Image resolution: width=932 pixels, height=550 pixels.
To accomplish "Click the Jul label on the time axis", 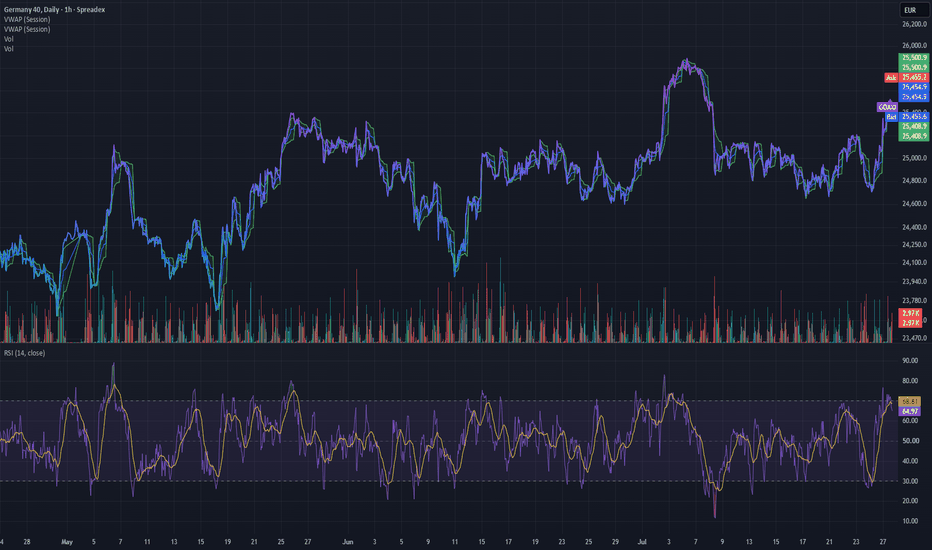I will click(x=642, y=542).
